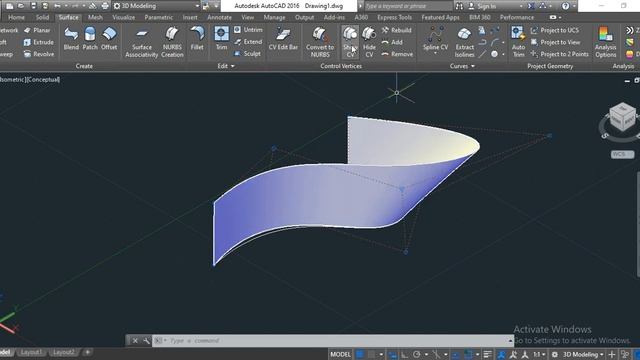Add a new layout tab
Image resolution: width=640 pixels, height=360 pixels.
(87, 352)
